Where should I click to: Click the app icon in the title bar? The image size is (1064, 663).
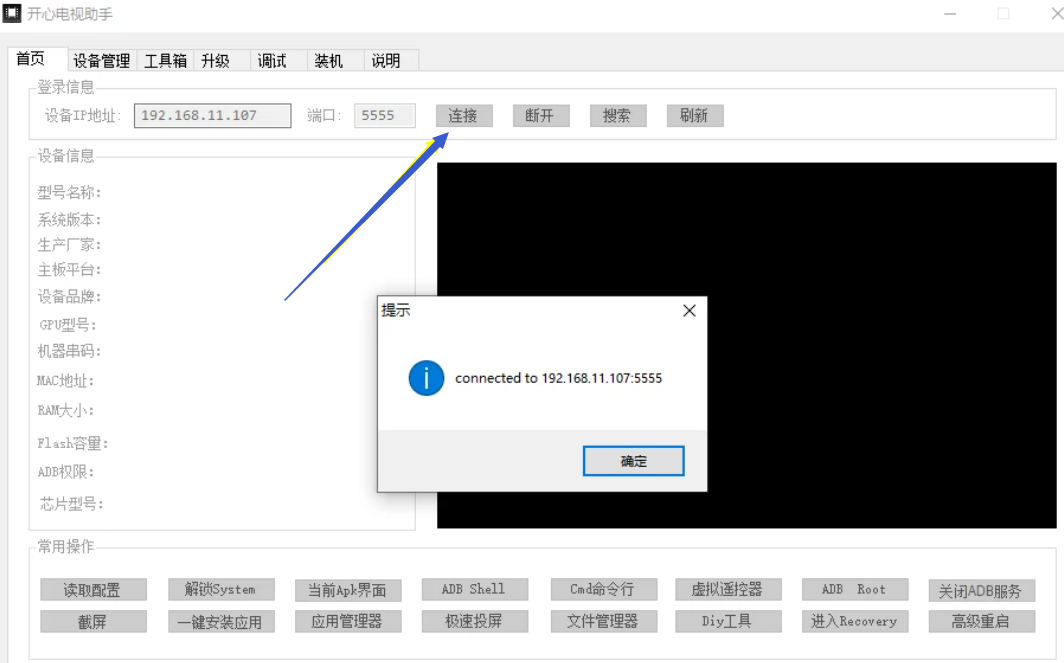click(12, 13)
